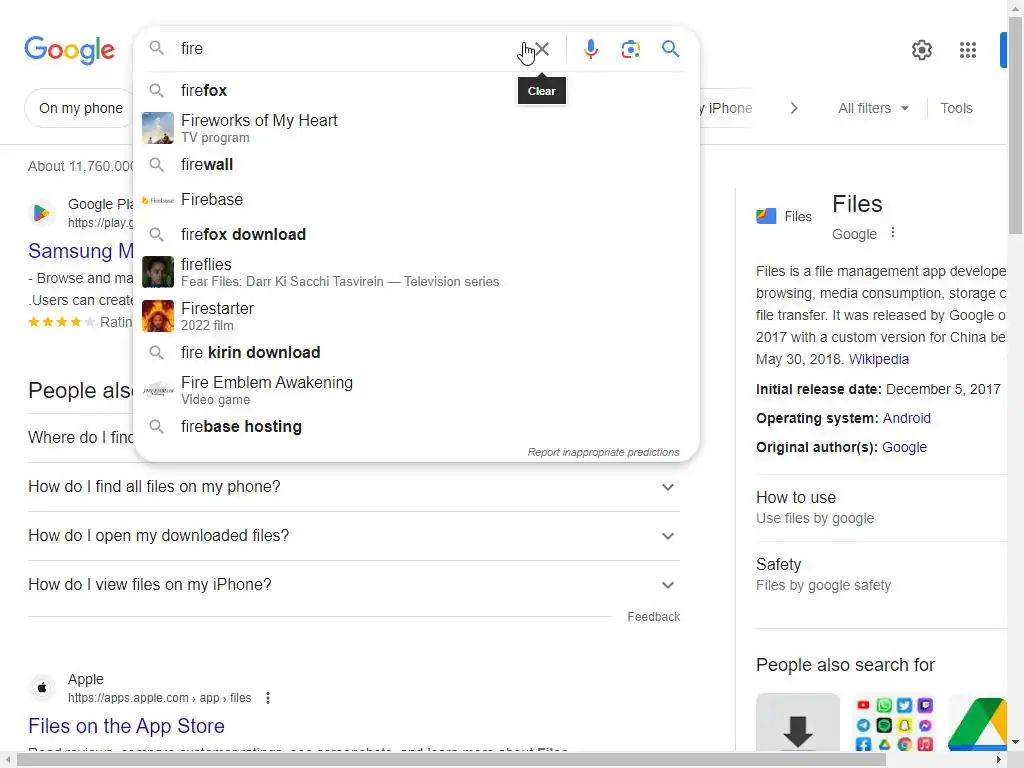Select the On my phone filter chip
This screenshot has height=768, width=1024.
click(80, 108)
